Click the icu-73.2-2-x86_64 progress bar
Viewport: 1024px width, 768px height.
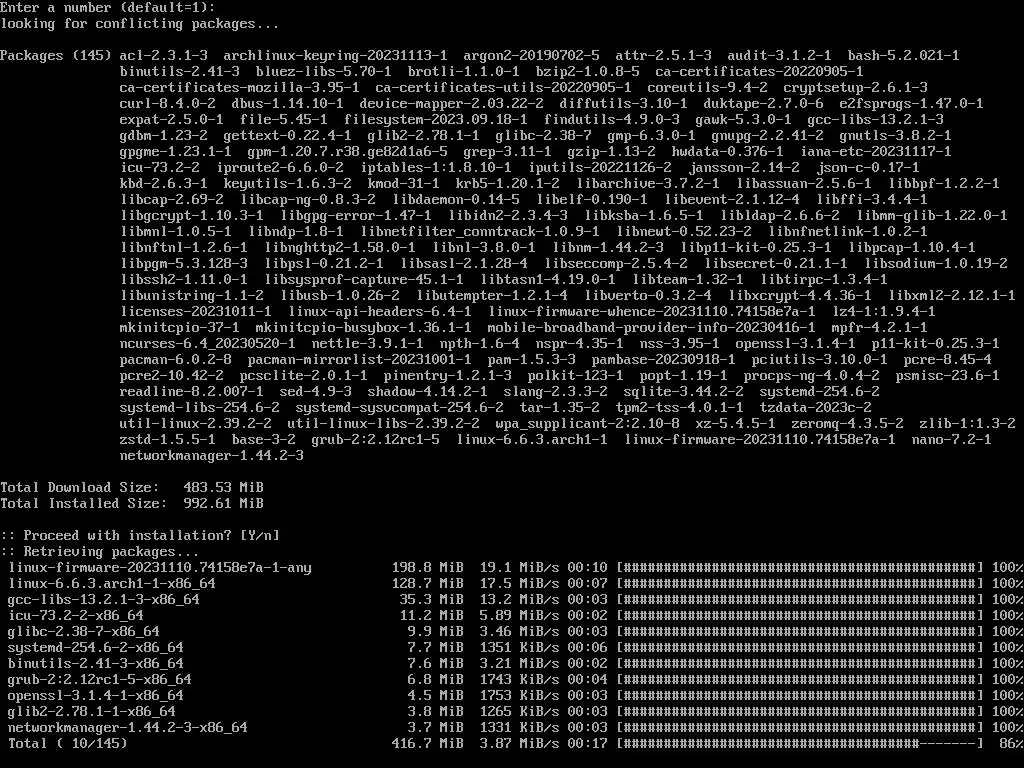click(x=800, y=615)
